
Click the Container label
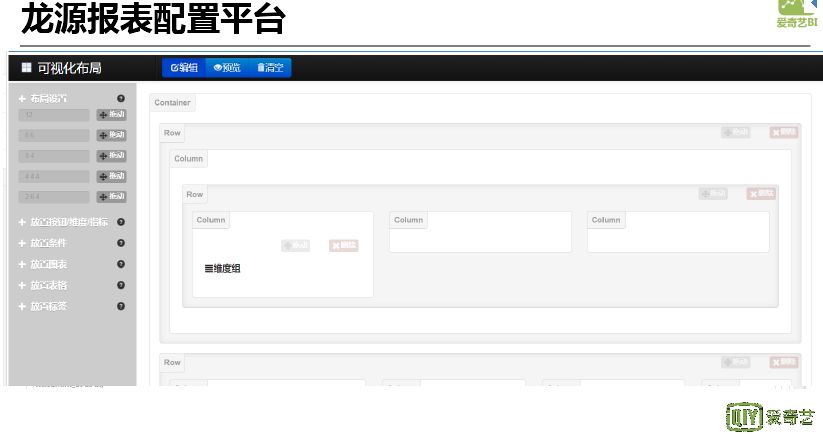172,103
